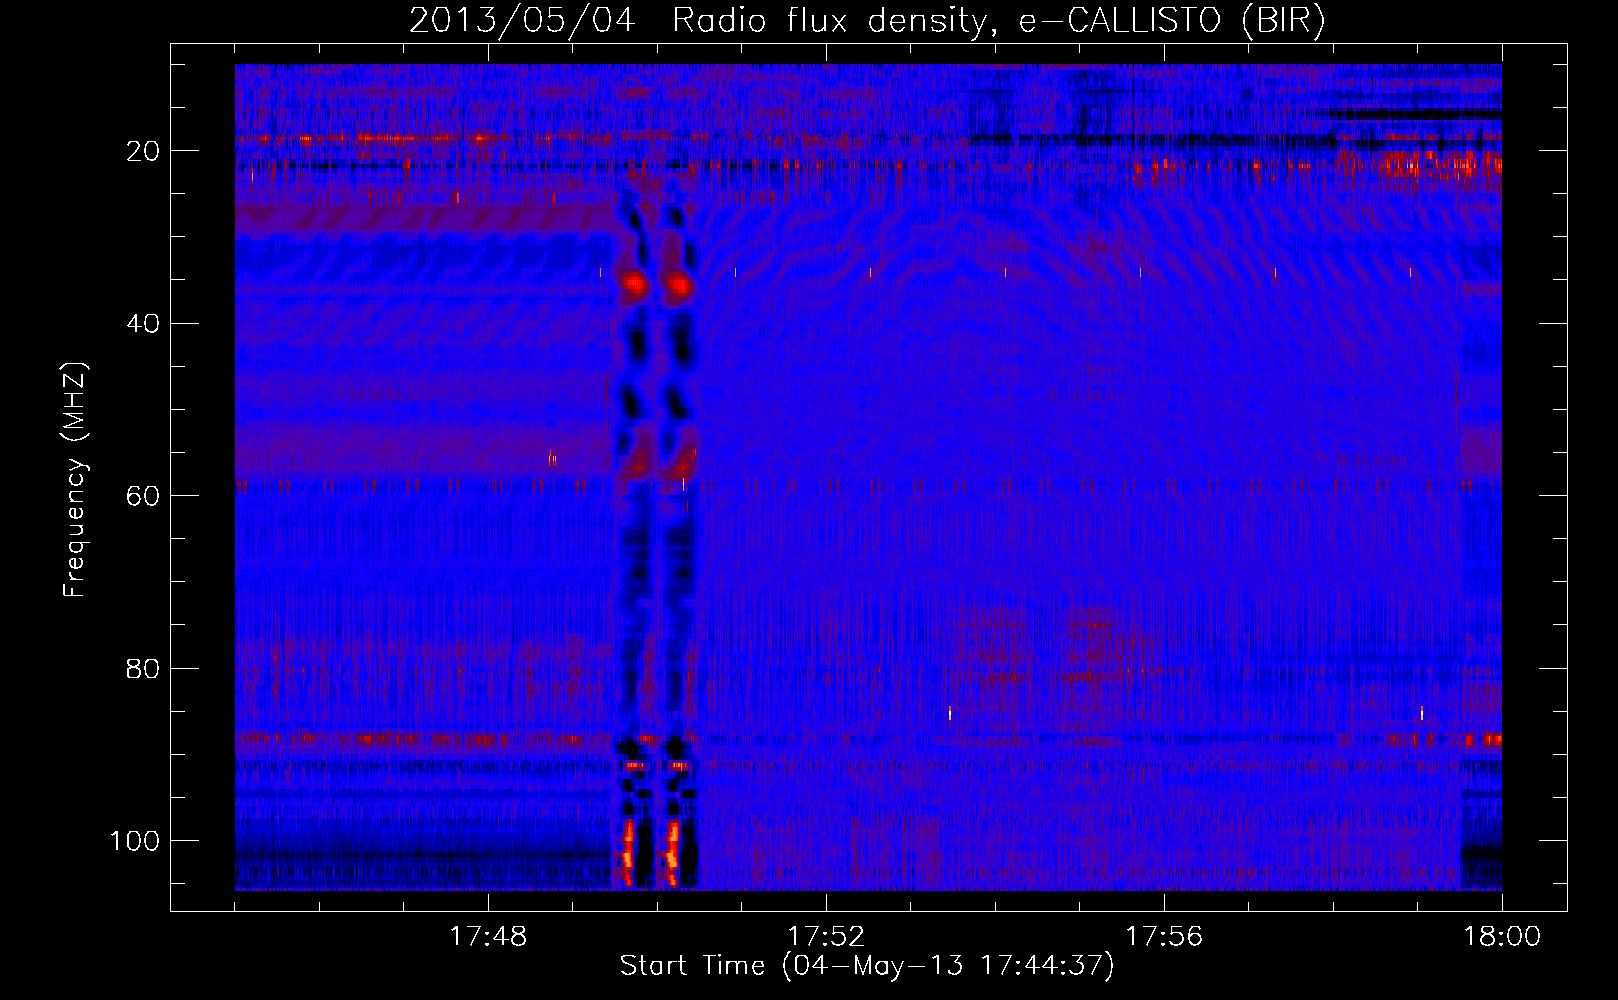Viewport: 1618px width, 1000px height.
Task: Click the 80 frequency tick label
Action: [x=143, y=668]
